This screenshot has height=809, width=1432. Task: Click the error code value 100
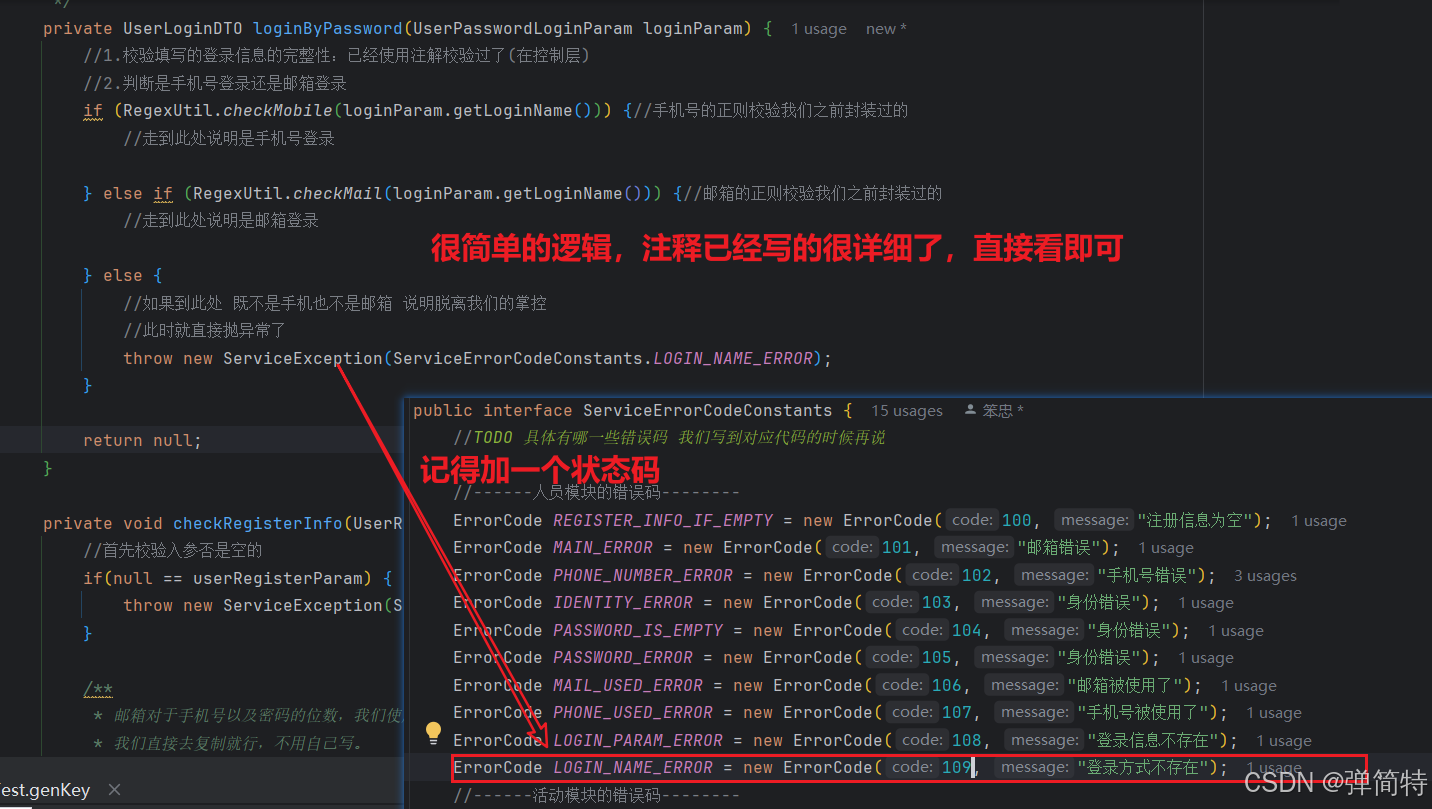click(1016, 520)
